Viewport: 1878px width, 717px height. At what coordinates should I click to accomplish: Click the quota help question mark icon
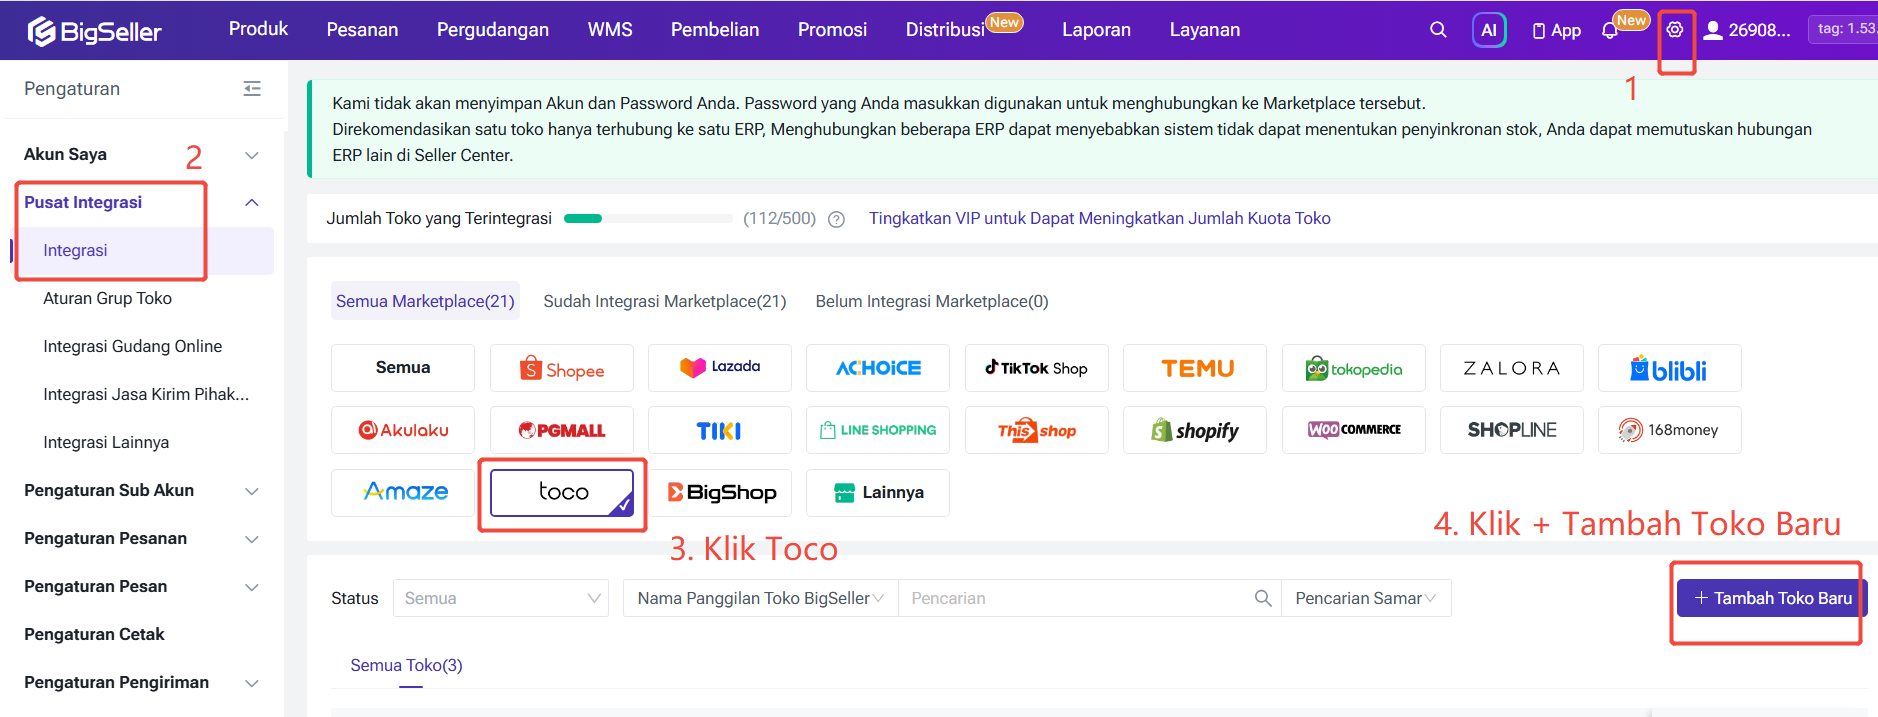point(837,219)
